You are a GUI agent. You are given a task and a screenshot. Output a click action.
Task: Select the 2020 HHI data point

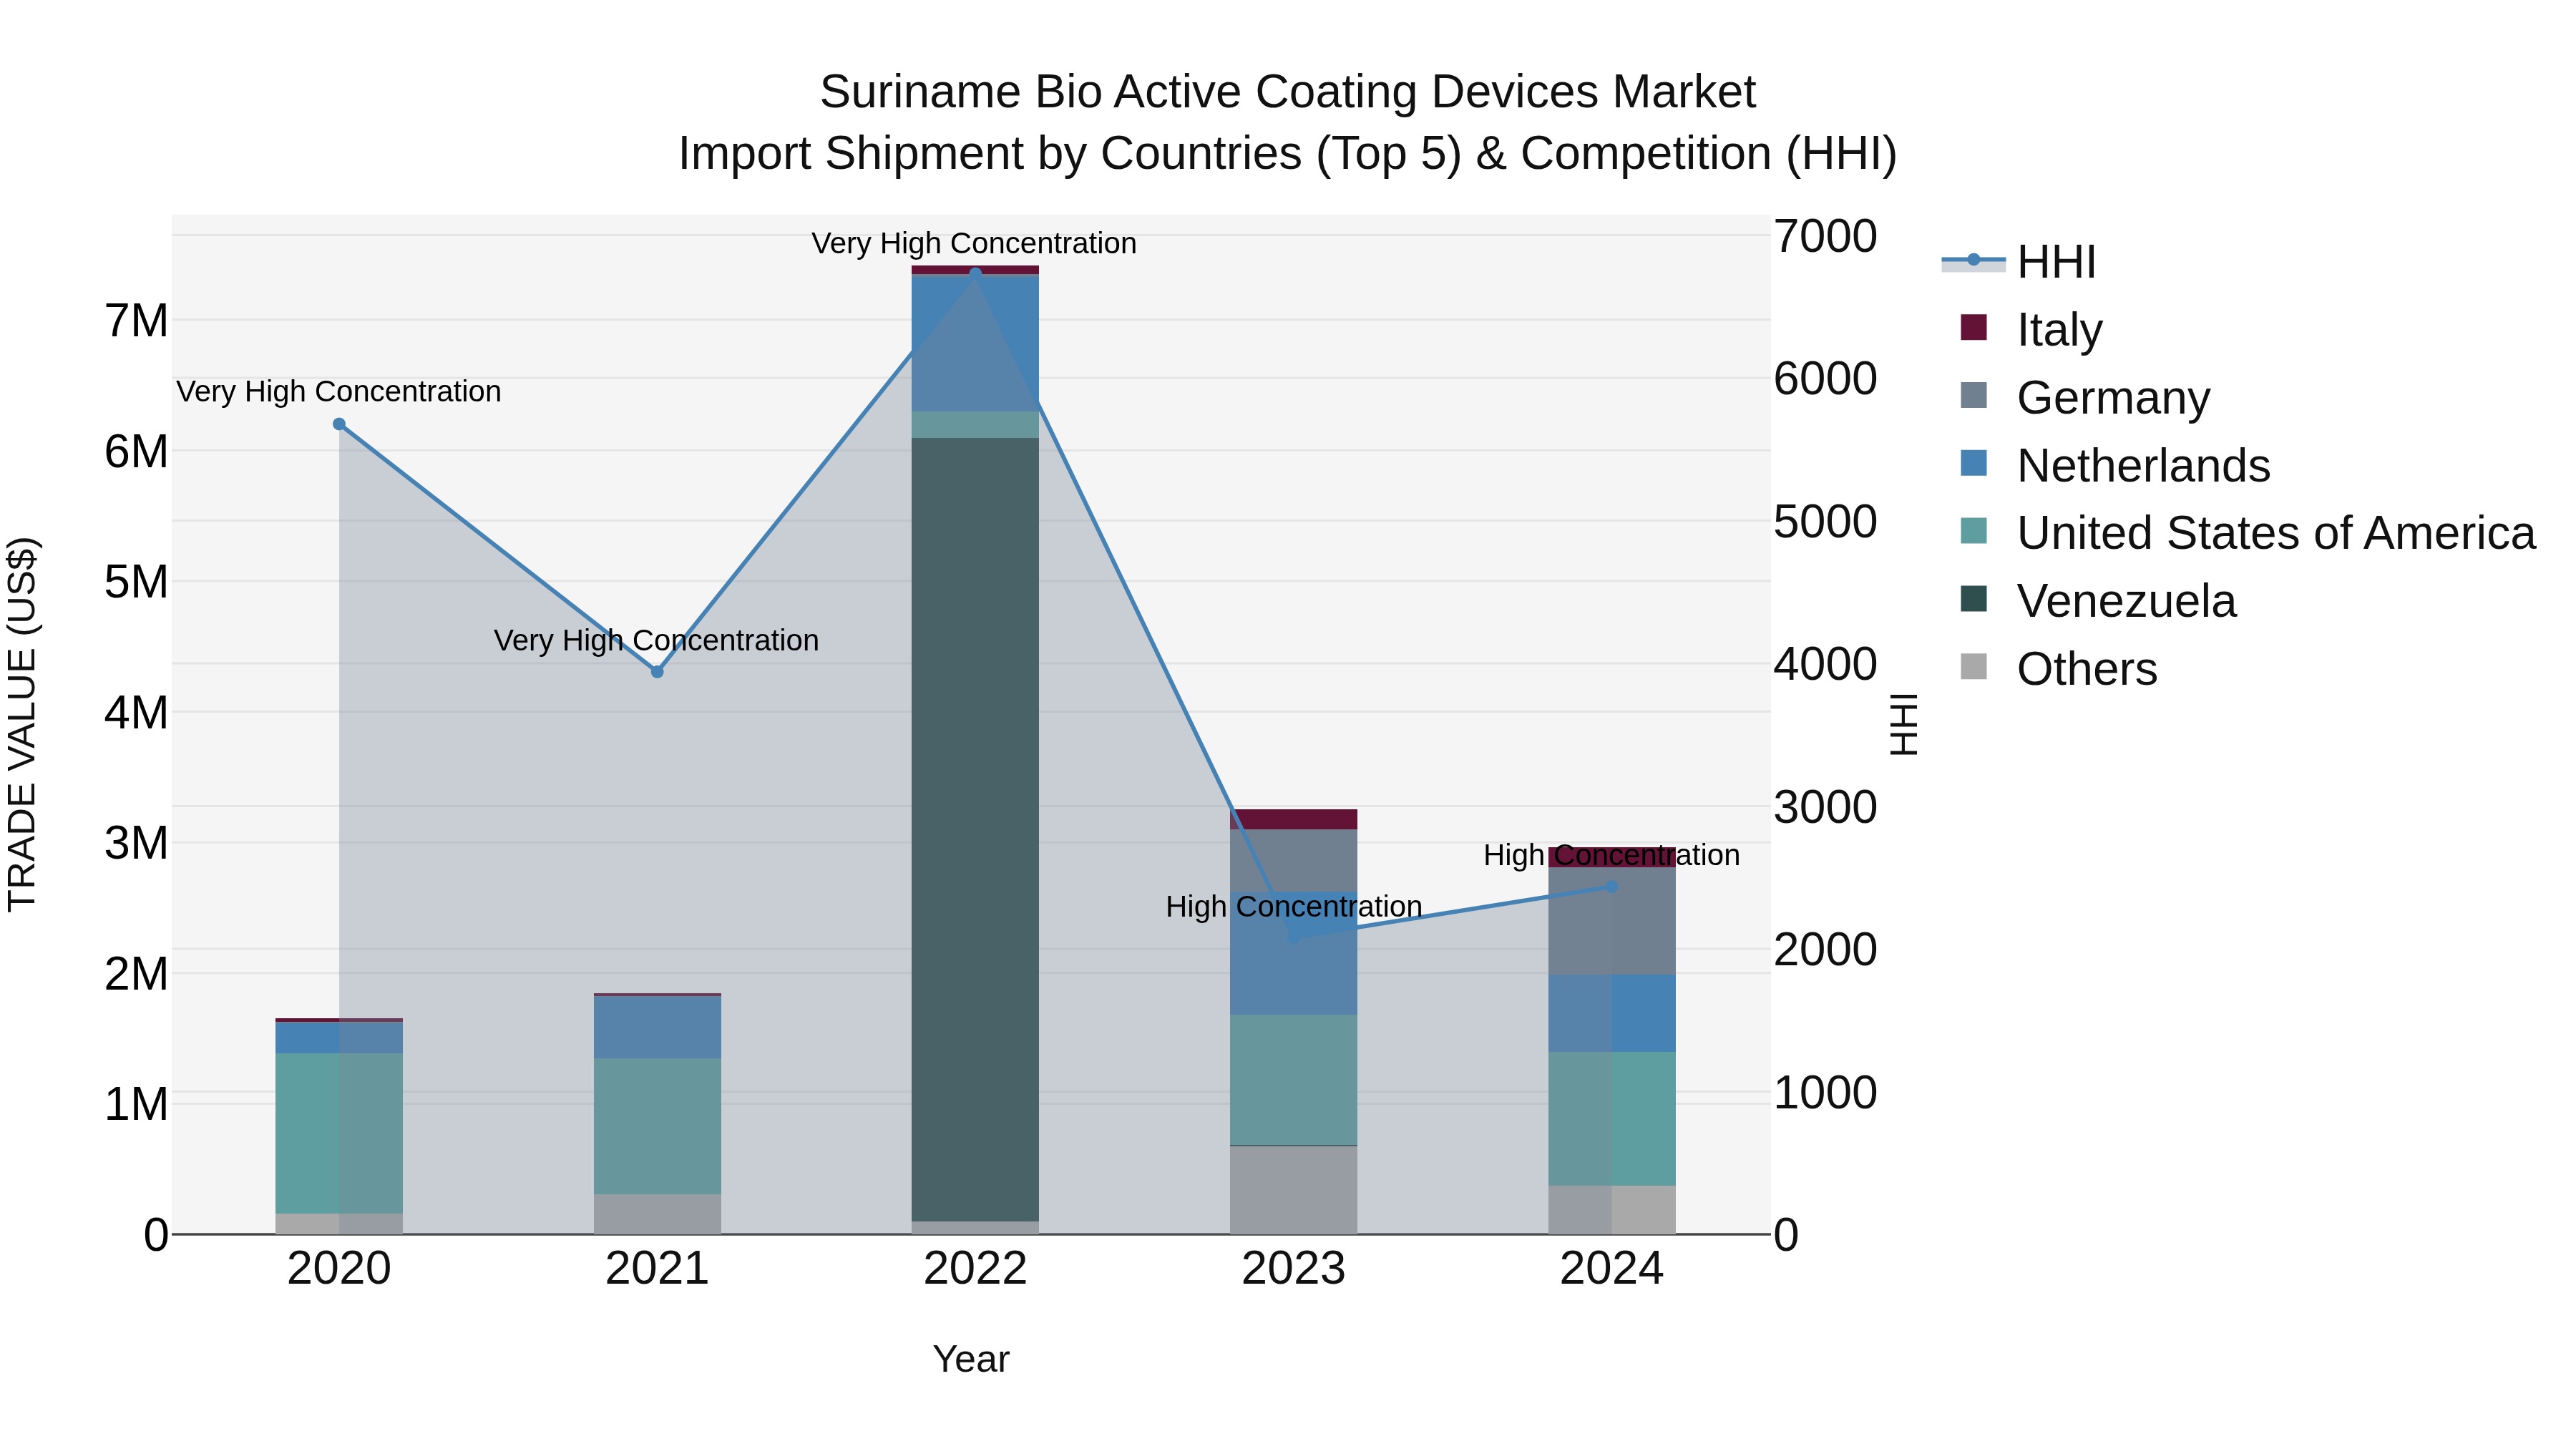(x=339, y=424)
